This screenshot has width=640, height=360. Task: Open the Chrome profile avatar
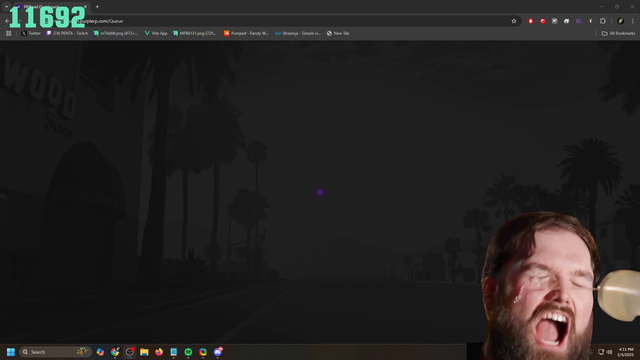coord(620,21)
